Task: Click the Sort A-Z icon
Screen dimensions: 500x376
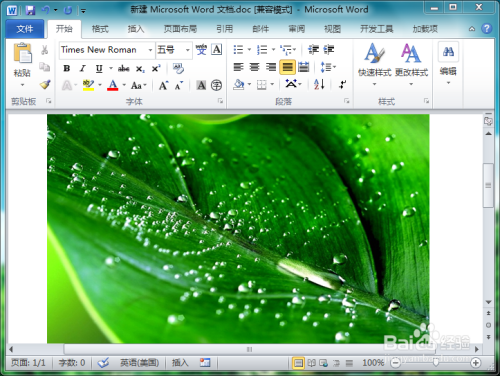Action: pos(319,84)
